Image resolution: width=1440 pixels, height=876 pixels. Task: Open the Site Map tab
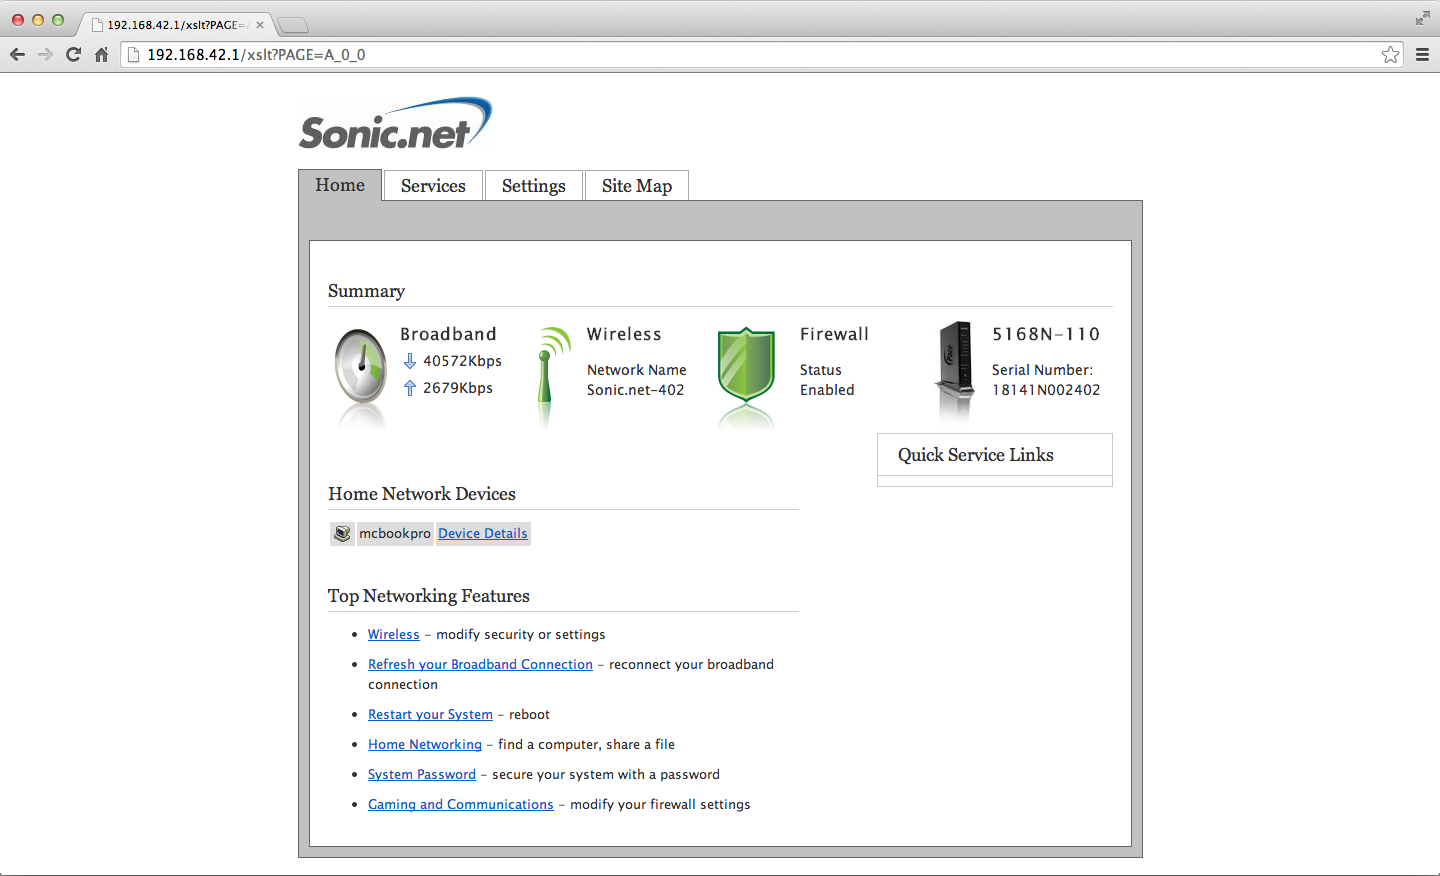tap(636, 186)
